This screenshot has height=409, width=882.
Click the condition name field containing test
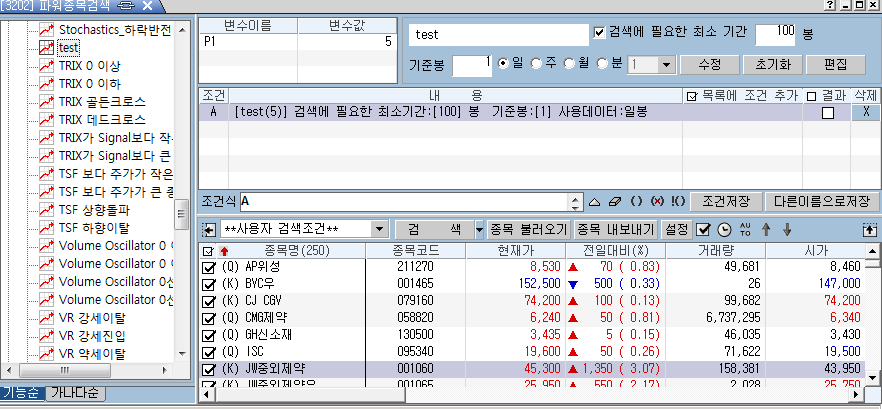click(498, 34)
